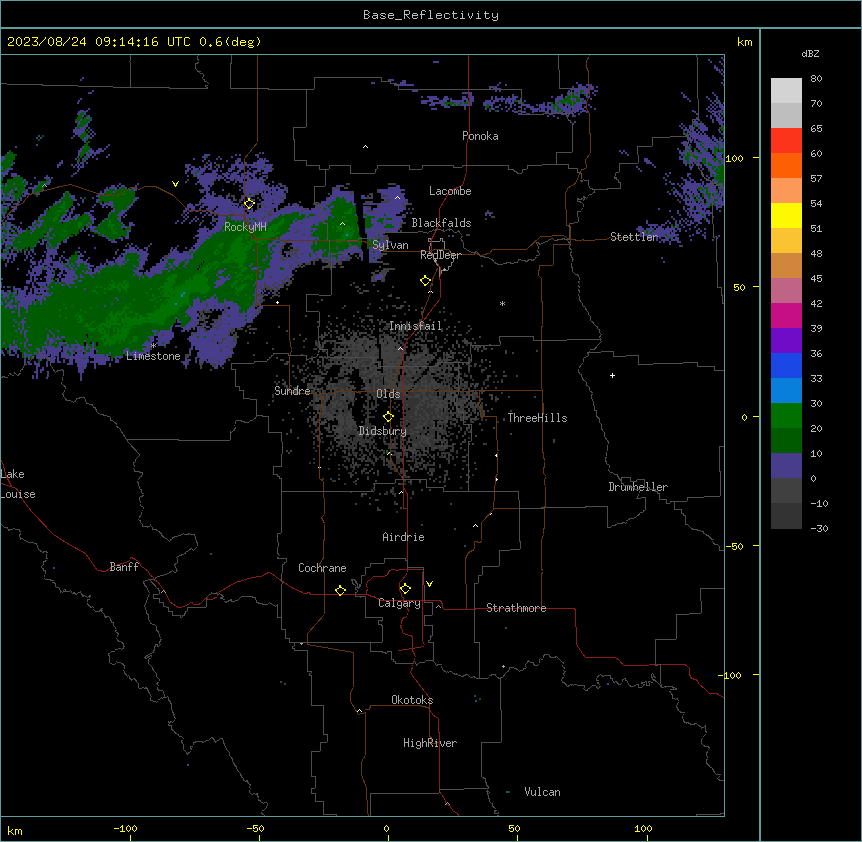Click the yellow diamond marker above RockyMH
This screenshot has width=862, height=842.
249,204
